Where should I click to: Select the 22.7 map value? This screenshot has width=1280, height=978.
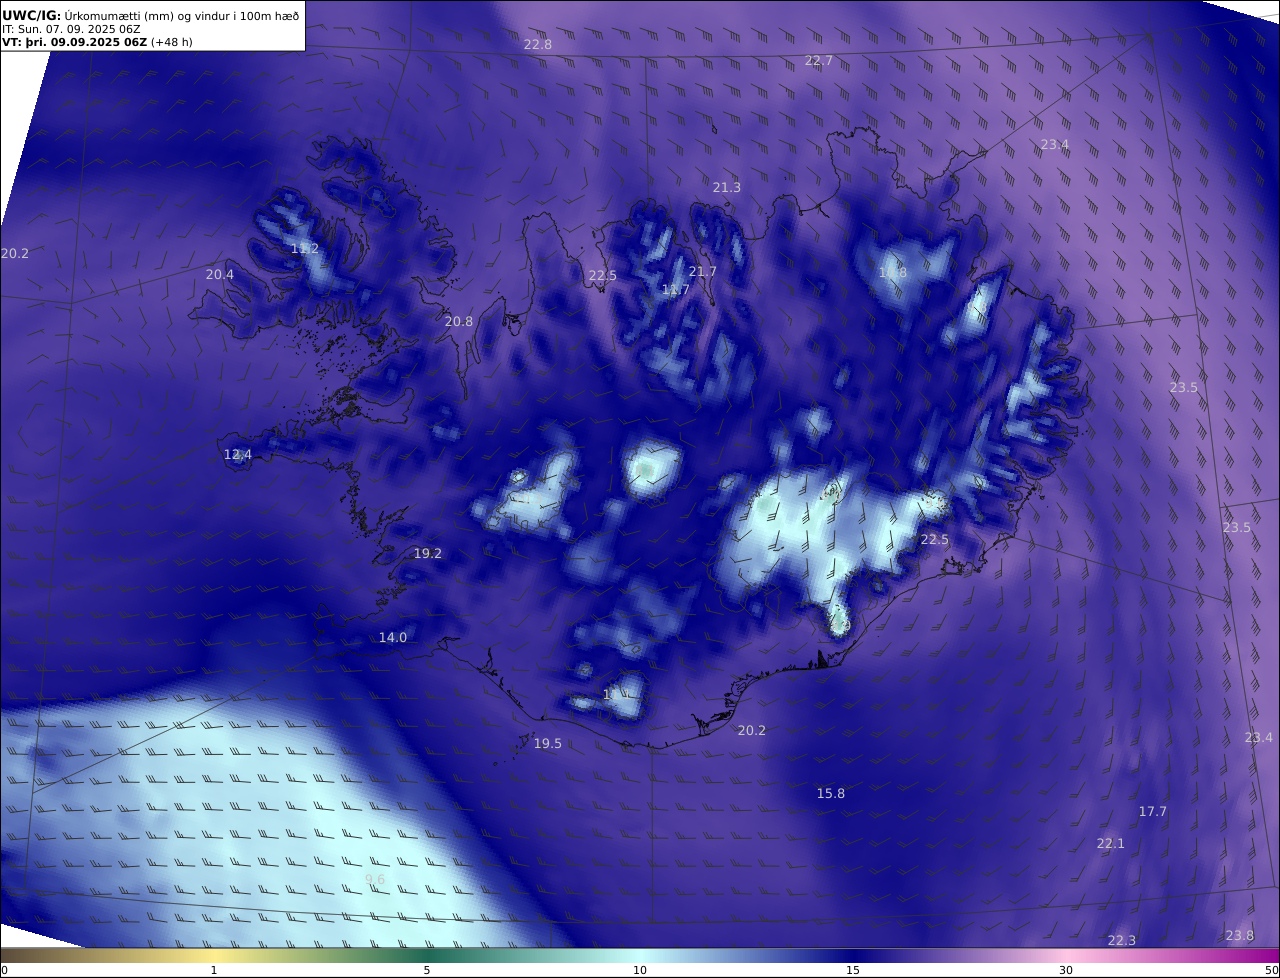point(819,61)
